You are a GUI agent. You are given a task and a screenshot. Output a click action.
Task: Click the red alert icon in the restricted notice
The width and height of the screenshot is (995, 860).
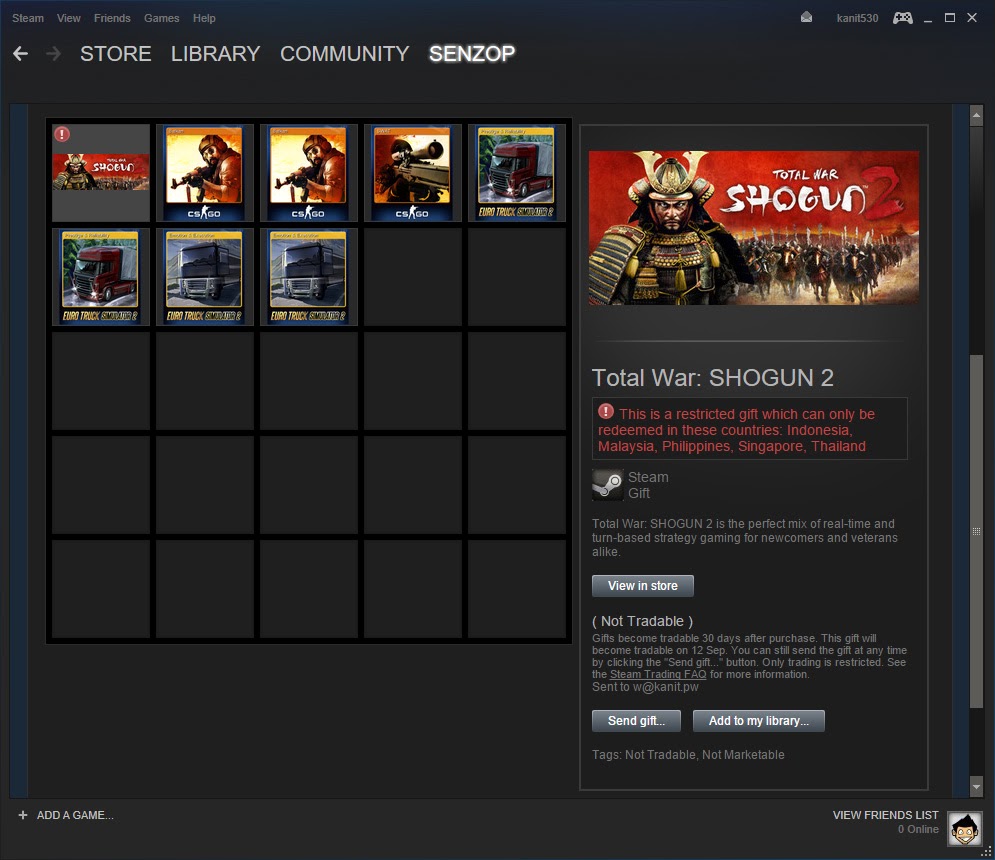tap(606, 411)
